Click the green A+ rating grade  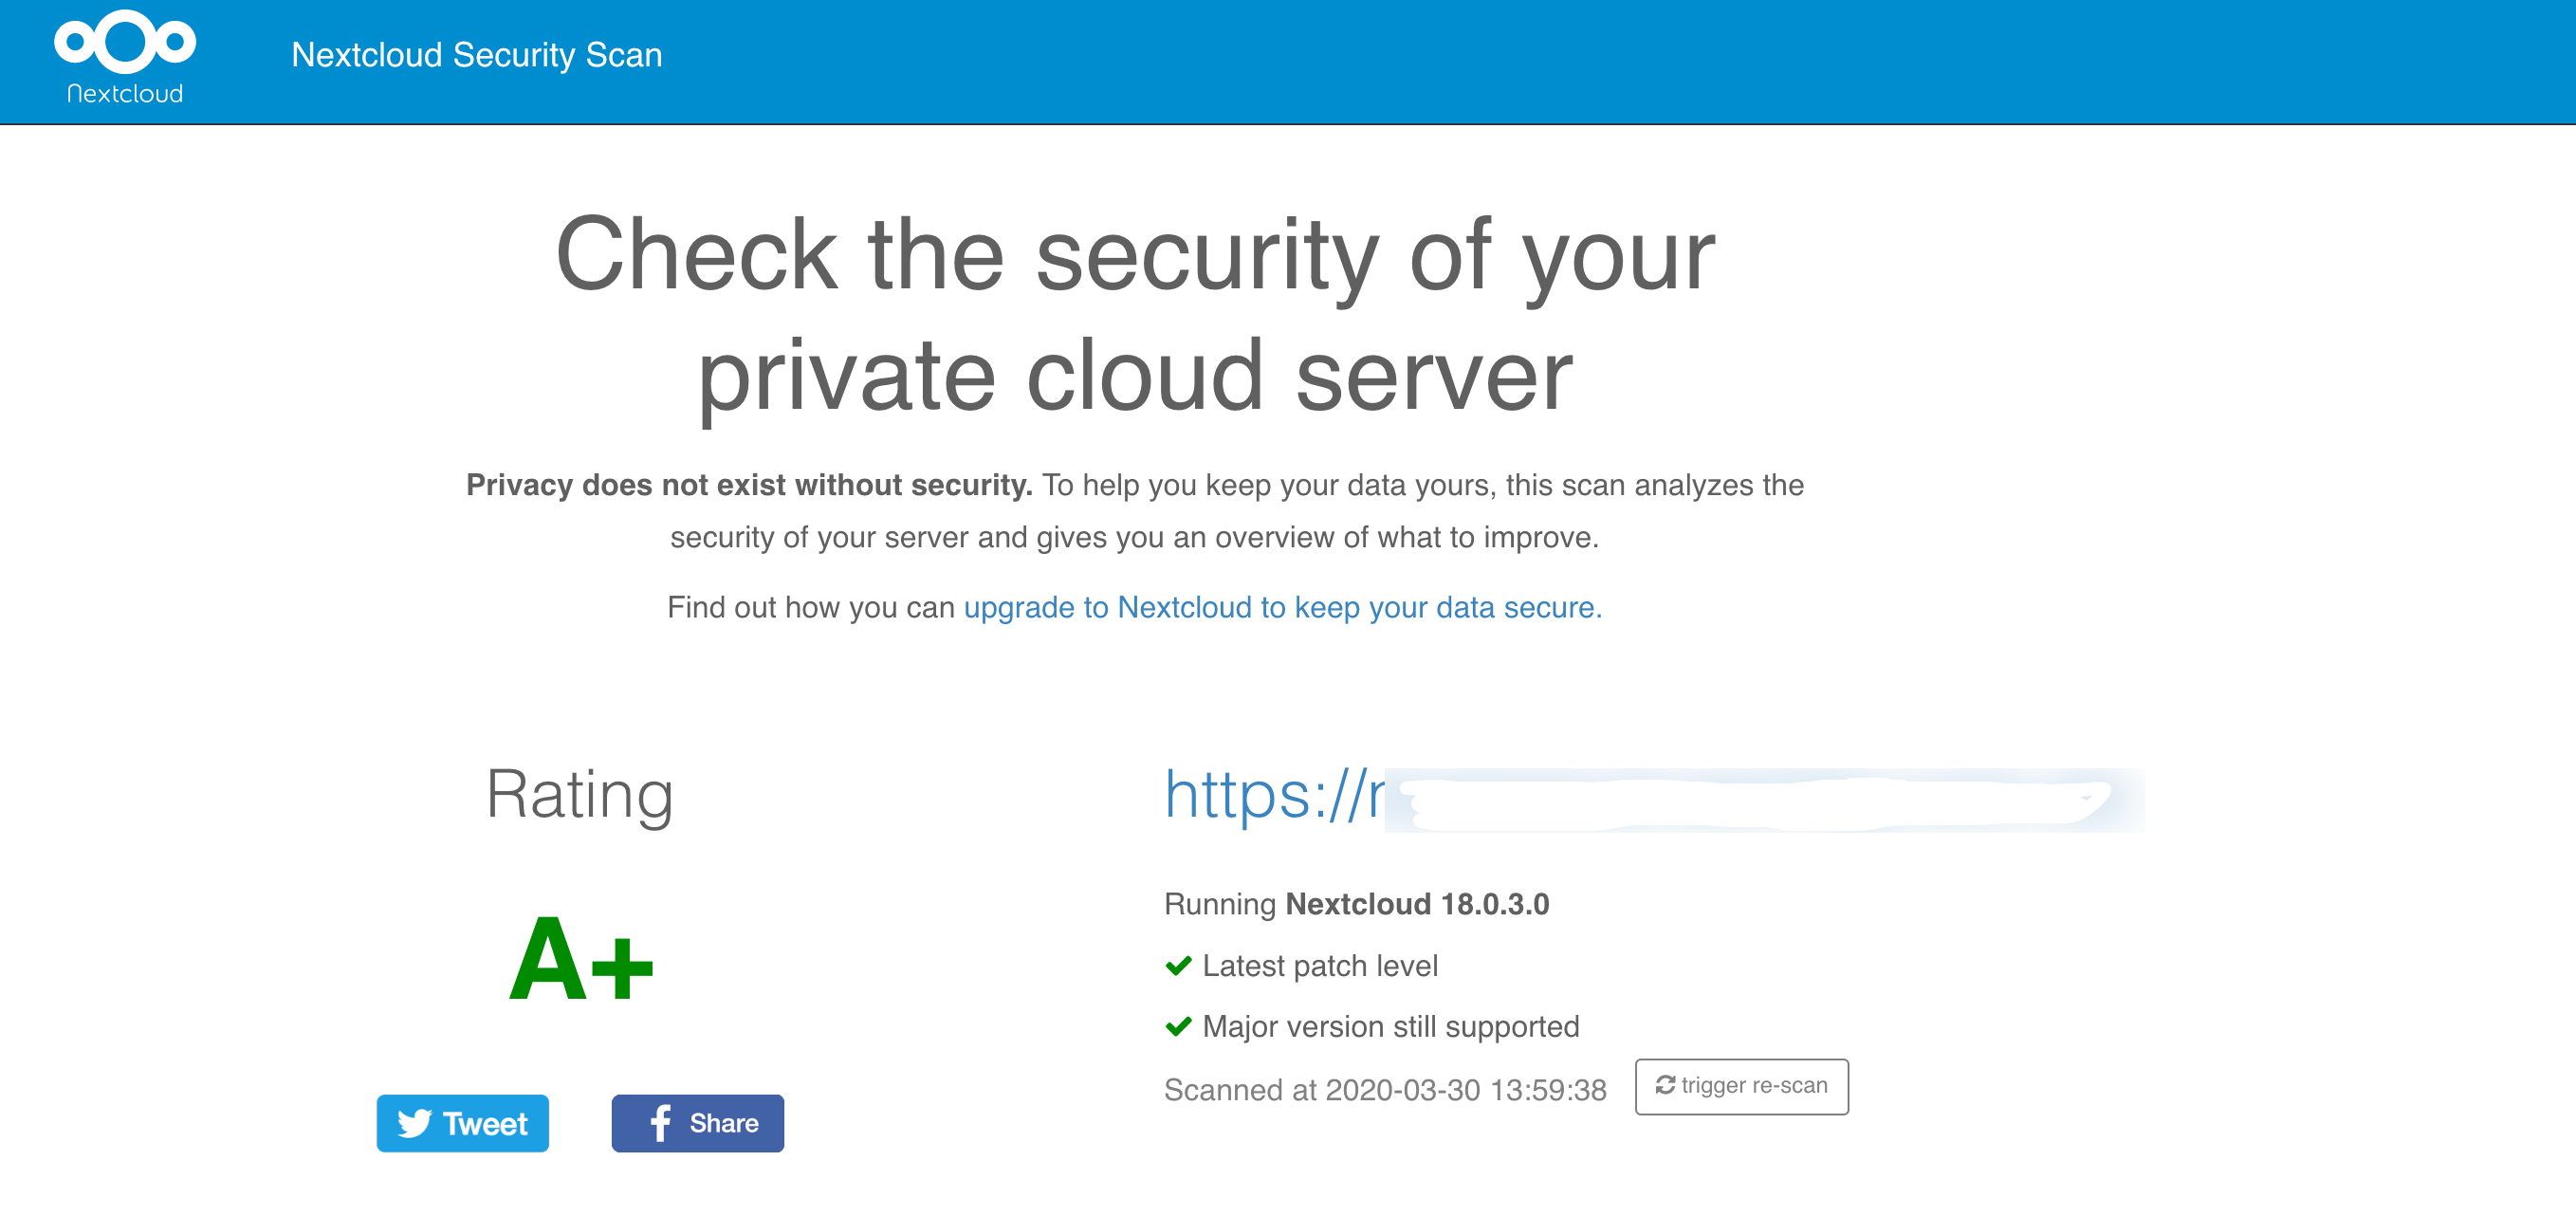point(581,961)
